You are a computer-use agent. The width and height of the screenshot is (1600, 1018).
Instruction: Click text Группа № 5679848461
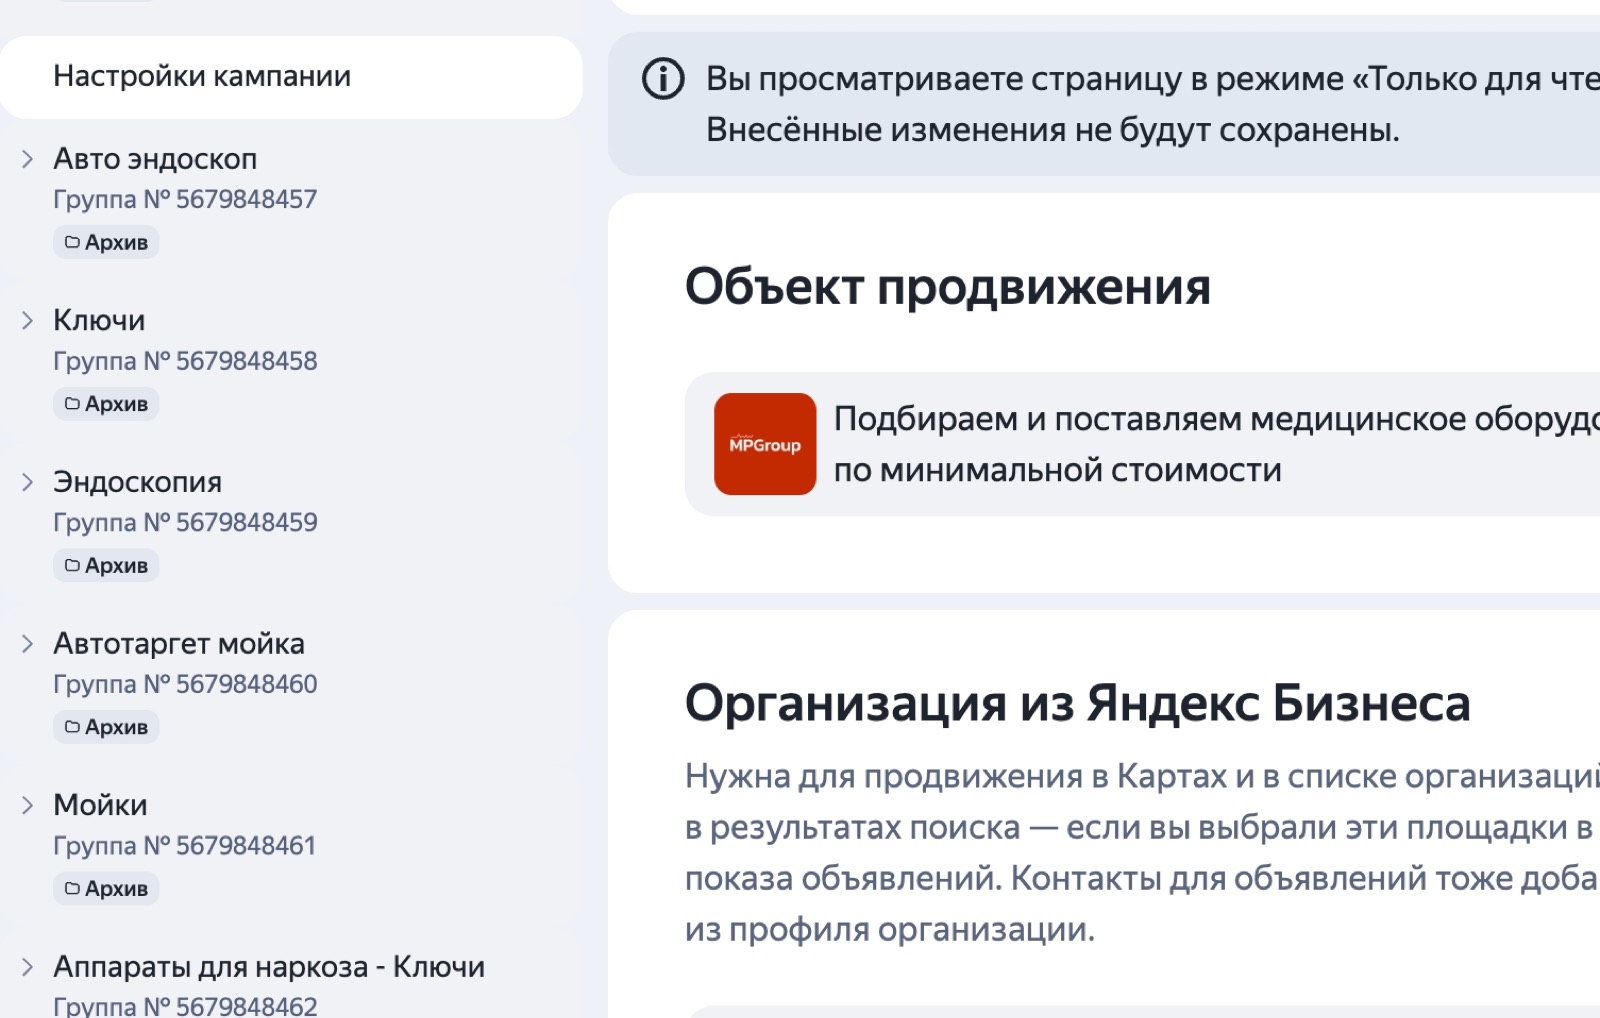coord(185,846)
